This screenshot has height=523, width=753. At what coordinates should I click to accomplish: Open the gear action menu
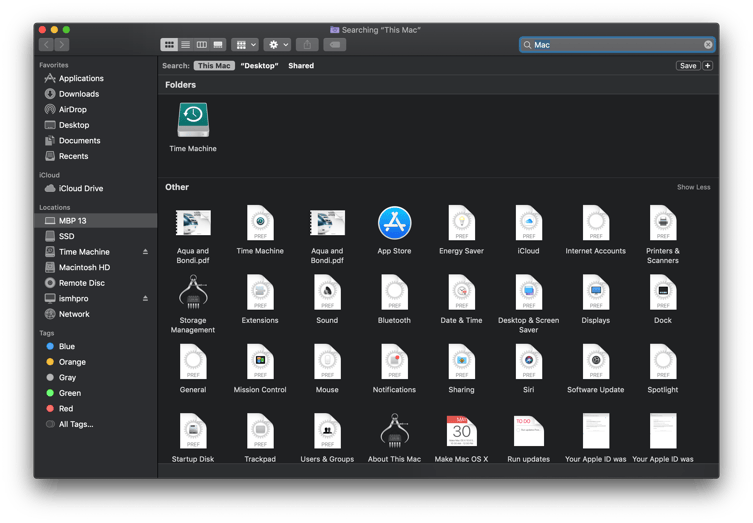tap(278, 45)
